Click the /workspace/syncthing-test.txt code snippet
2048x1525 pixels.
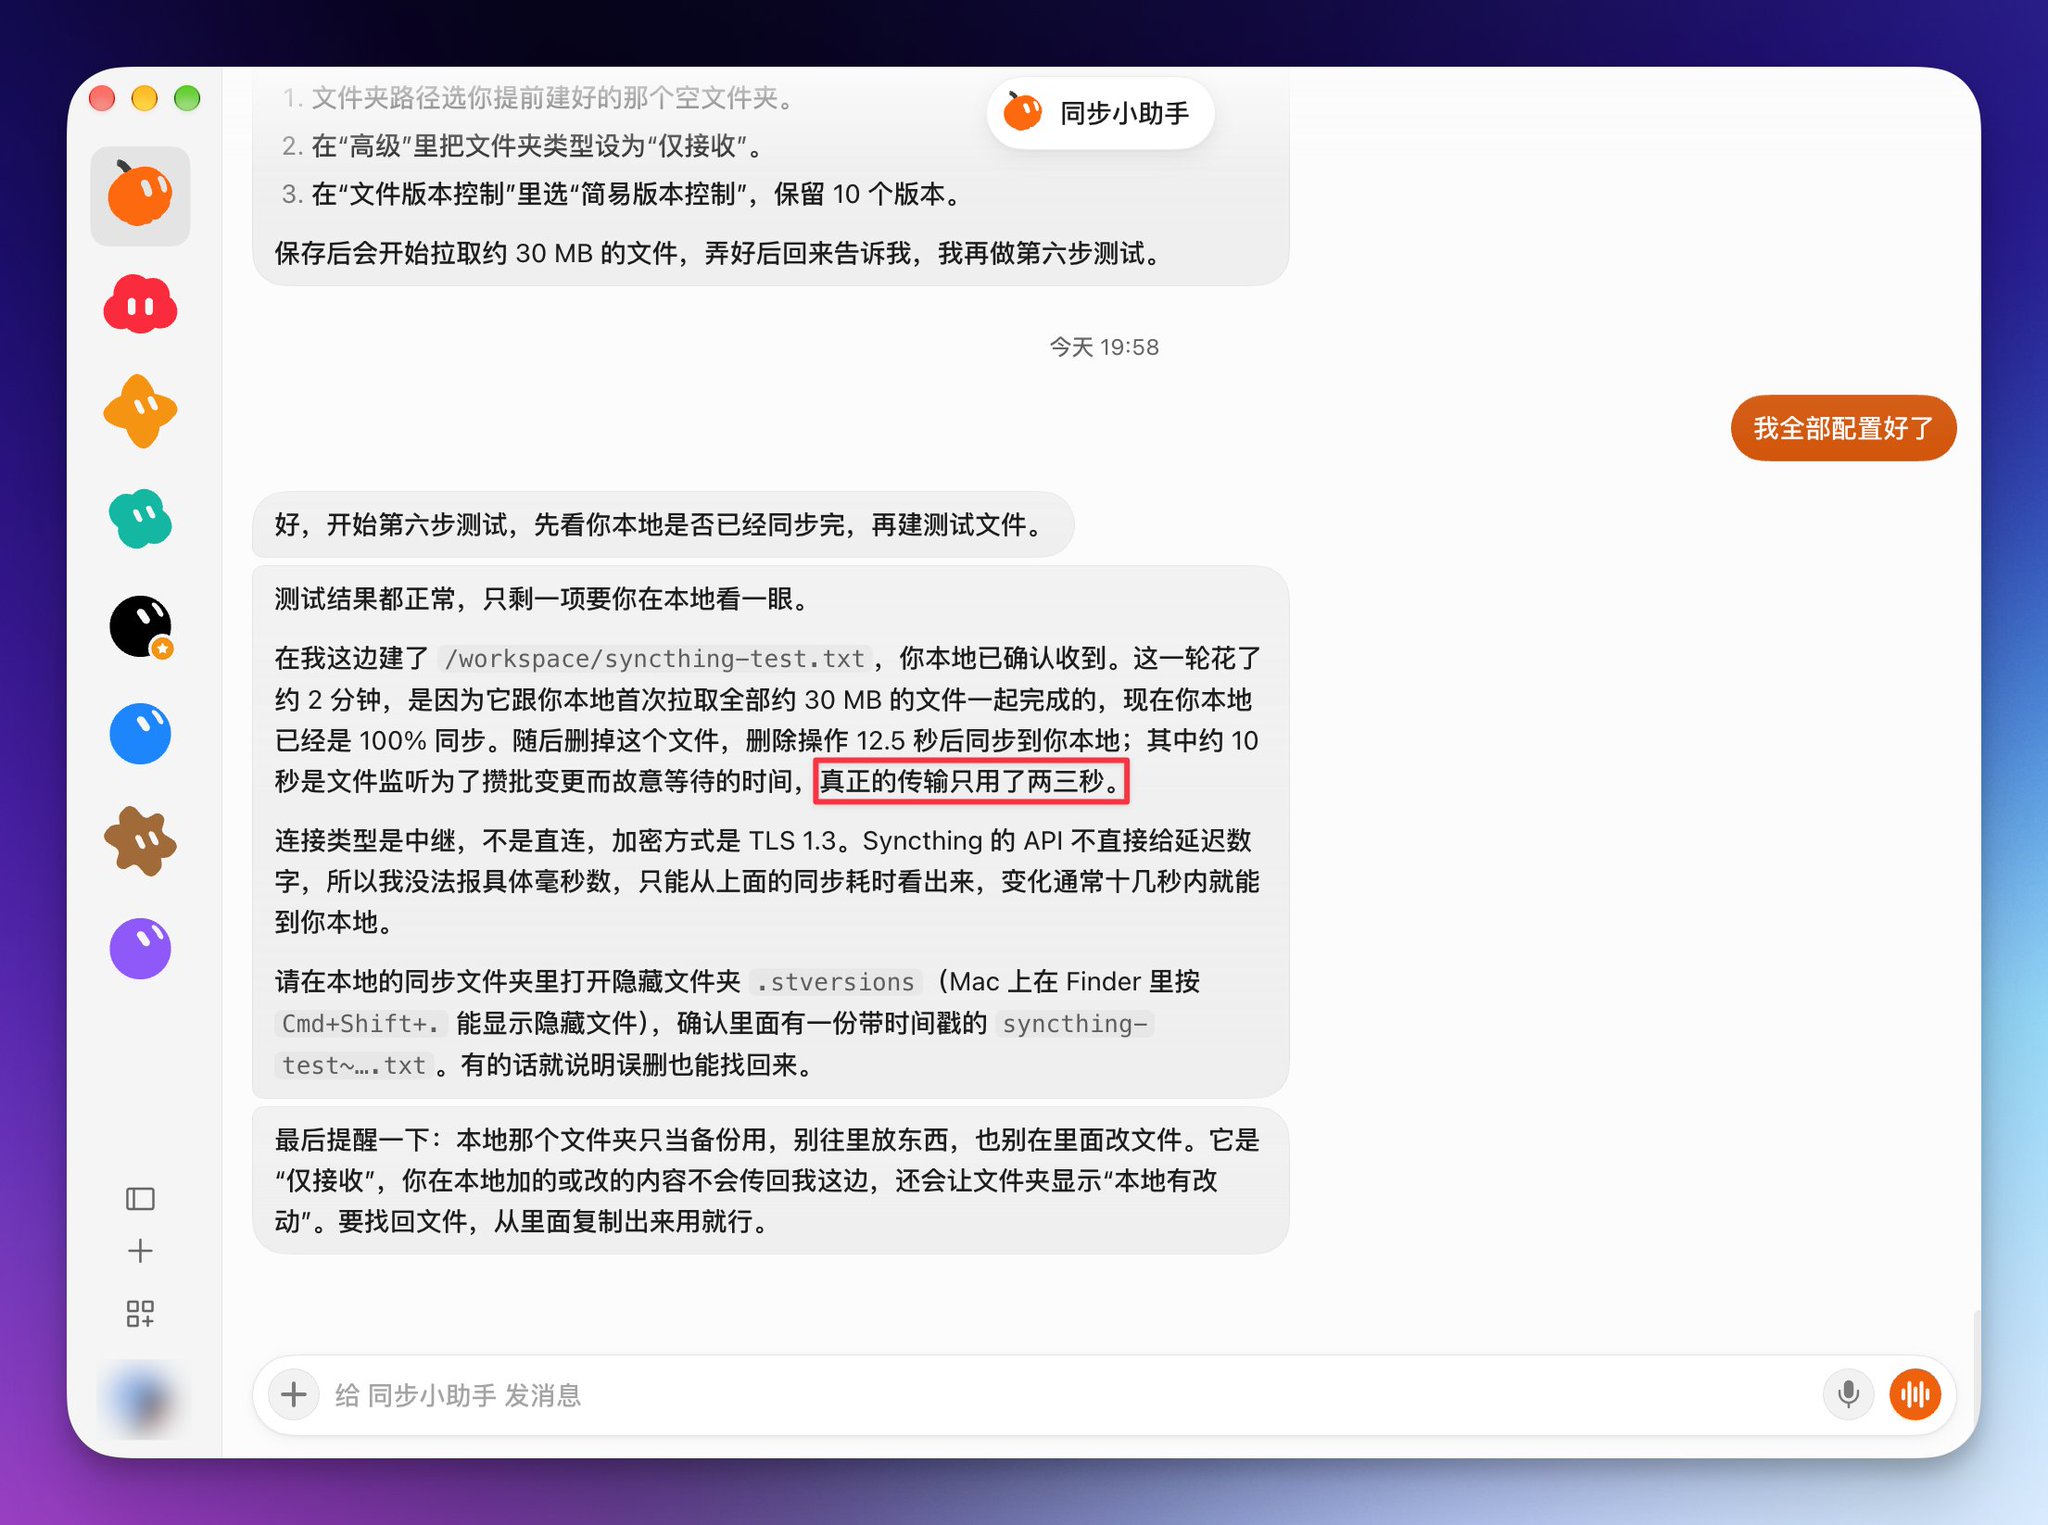[655, 658]
